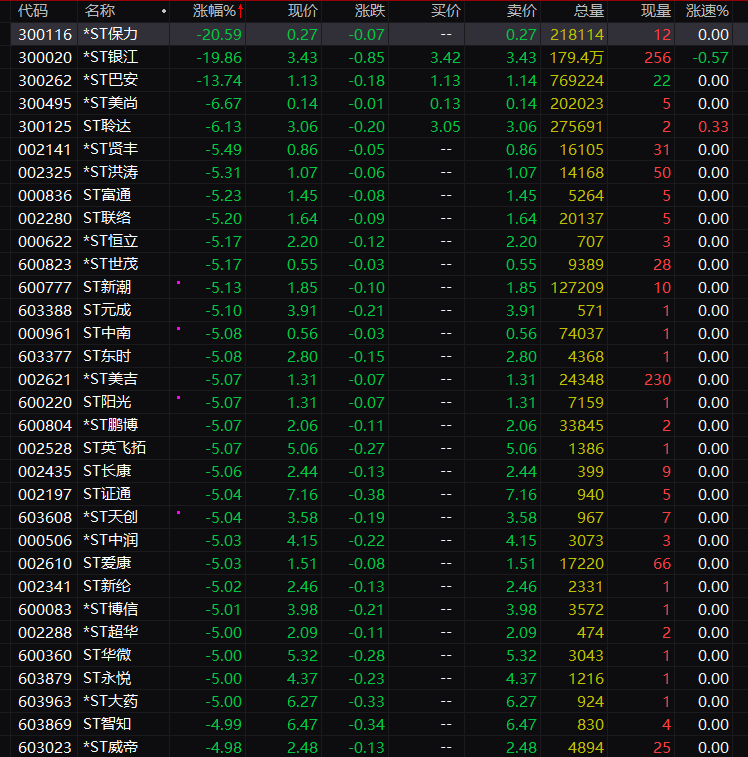Select the ST永悦 stock name
Viewport: 748px width, 757px height.
[x=107, y=678]
